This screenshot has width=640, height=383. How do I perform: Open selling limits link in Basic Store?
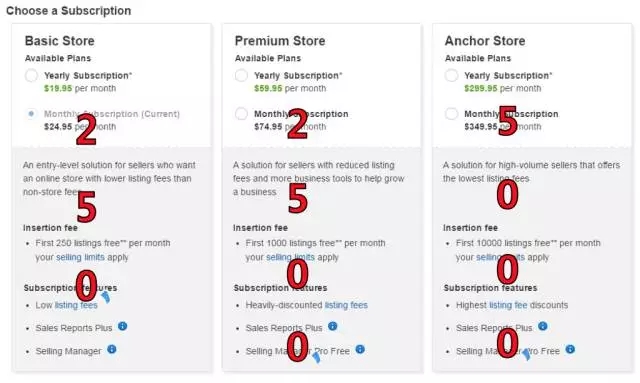(x=80, y=257)
